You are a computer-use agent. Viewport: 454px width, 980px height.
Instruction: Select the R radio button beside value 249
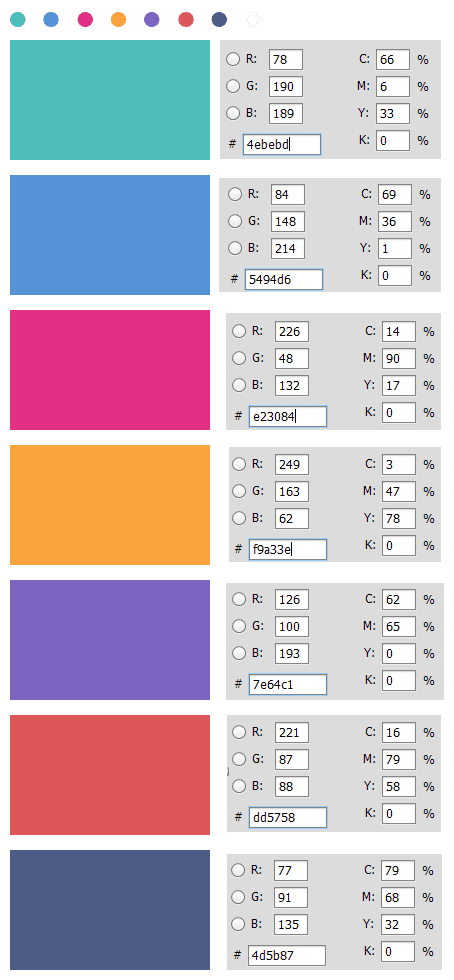point(239,464)
